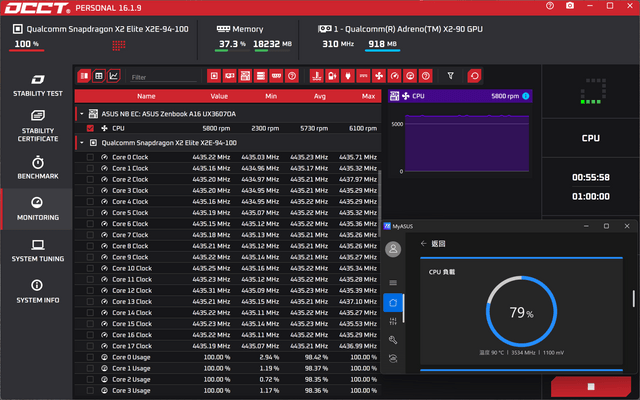This screenshot has height=400, width=640.
Task: Toggle the GPU sensor source filter
Action: coord(229,76)
